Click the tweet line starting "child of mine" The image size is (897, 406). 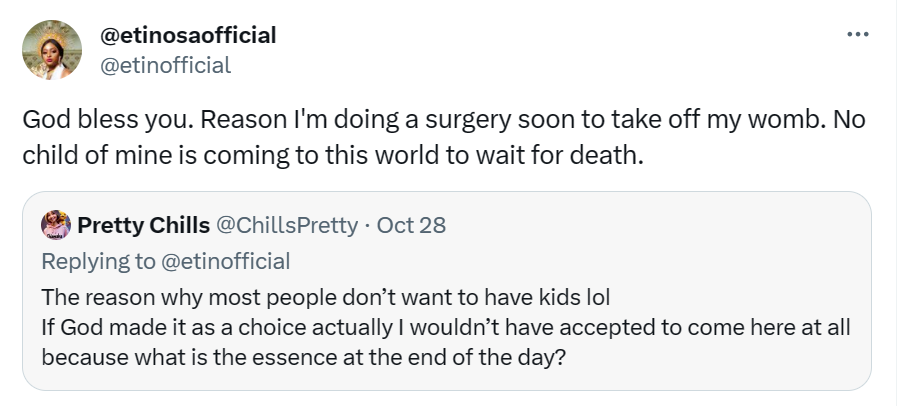point(330,157)
